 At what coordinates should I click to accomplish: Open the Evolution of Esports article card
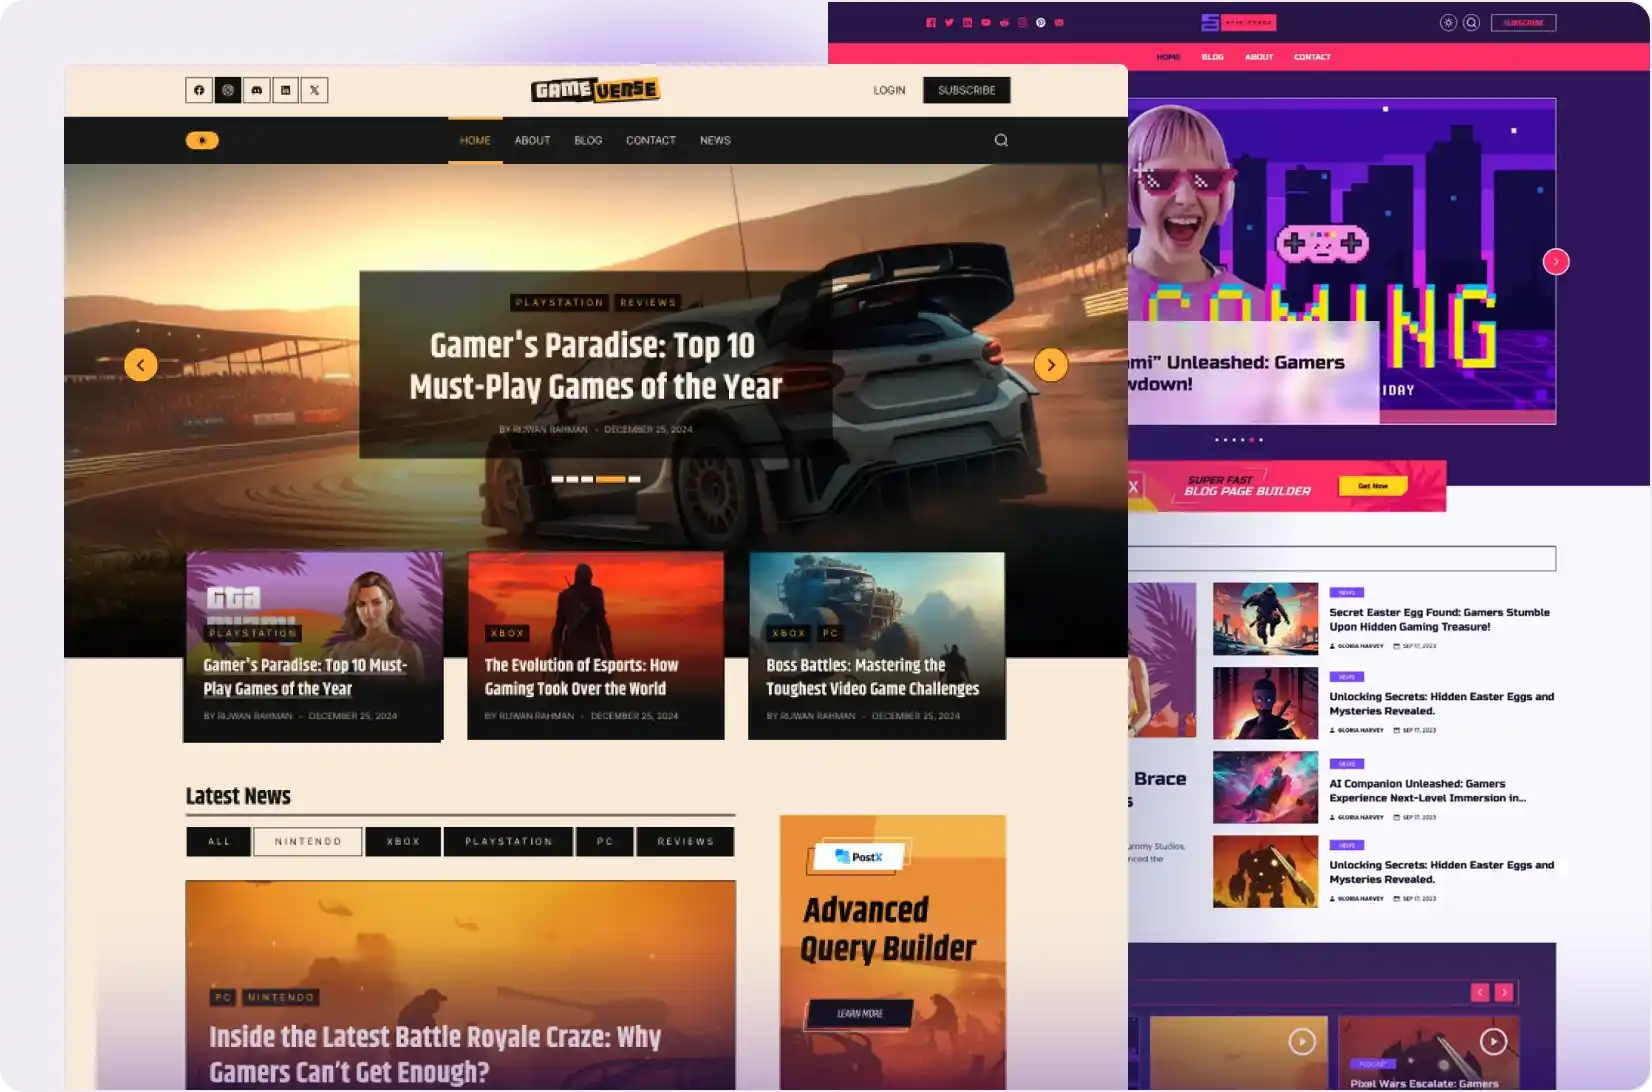(596, 646)
